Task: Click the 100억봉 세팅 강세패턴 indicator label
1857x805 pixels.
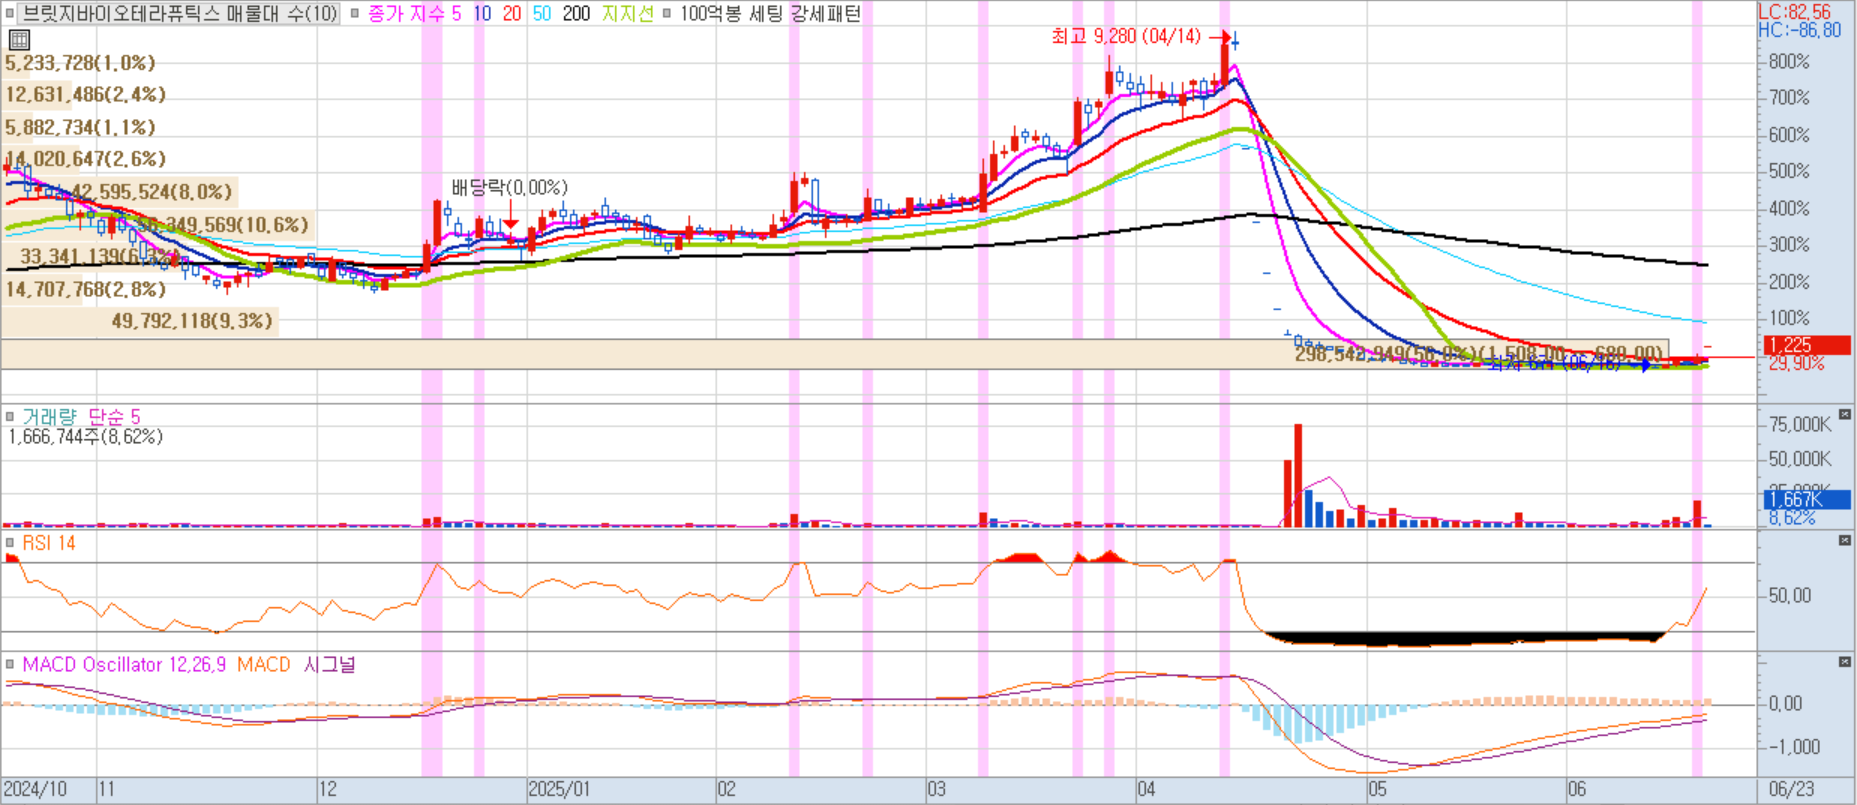Action: (x=770, y=14)
